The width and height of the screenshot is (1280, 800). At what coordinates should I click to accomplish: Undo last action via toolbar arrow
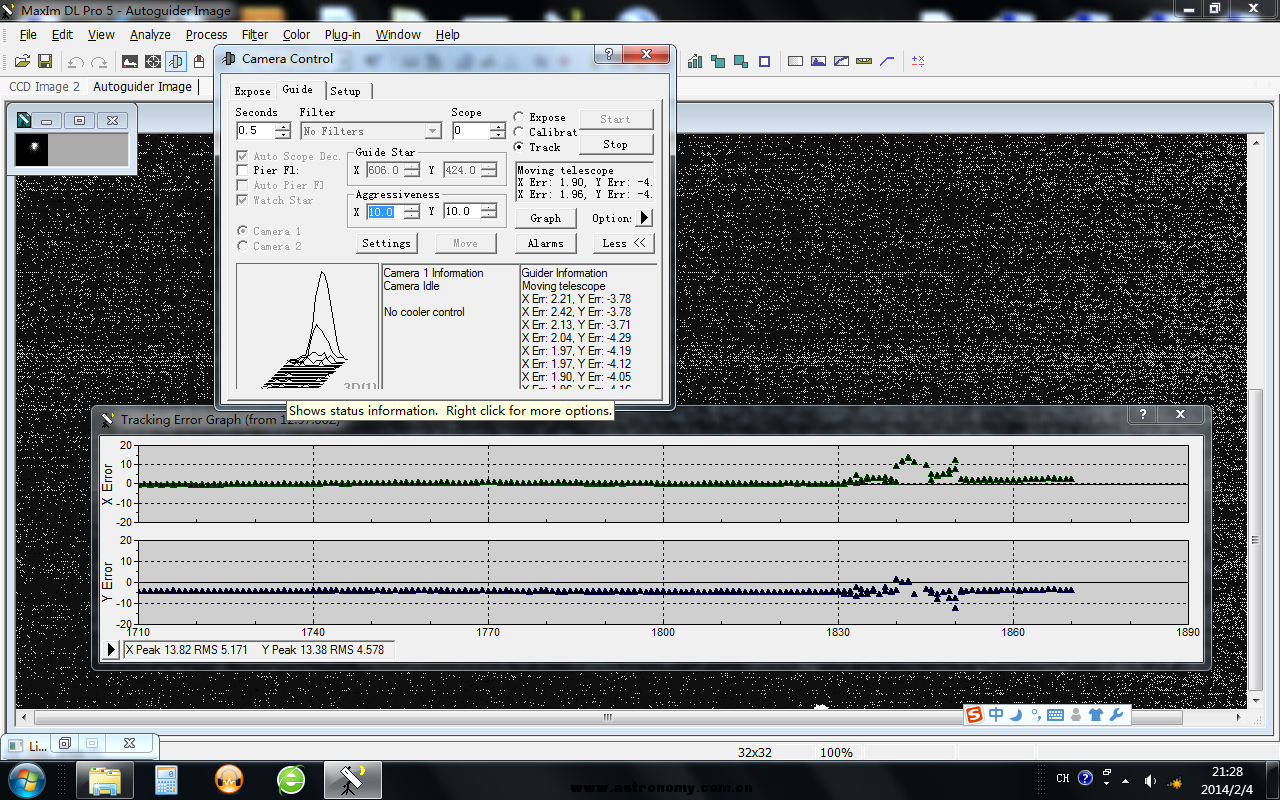(75, 62)
